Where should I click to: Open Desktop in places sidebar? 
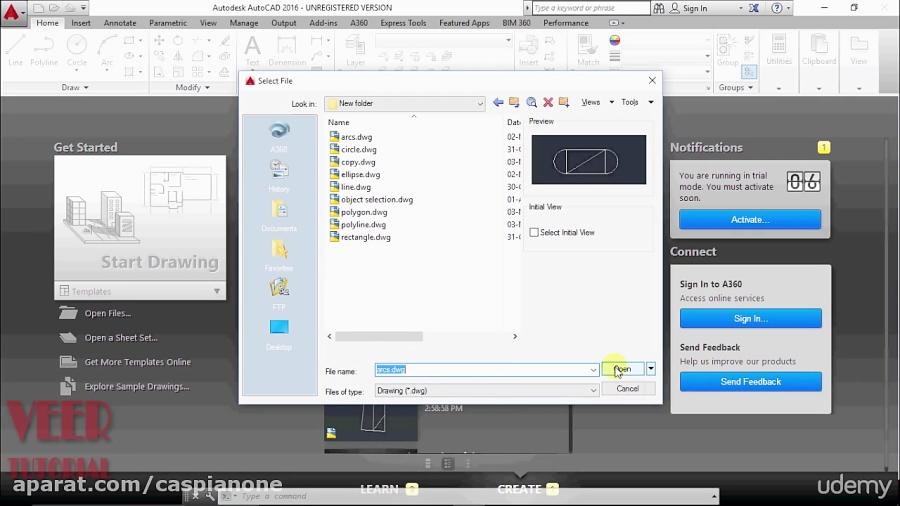coord(279,335)
